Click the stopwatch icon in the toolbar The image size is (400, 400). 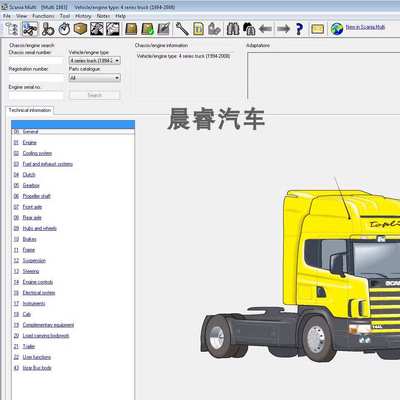click(x=64, y=29)
